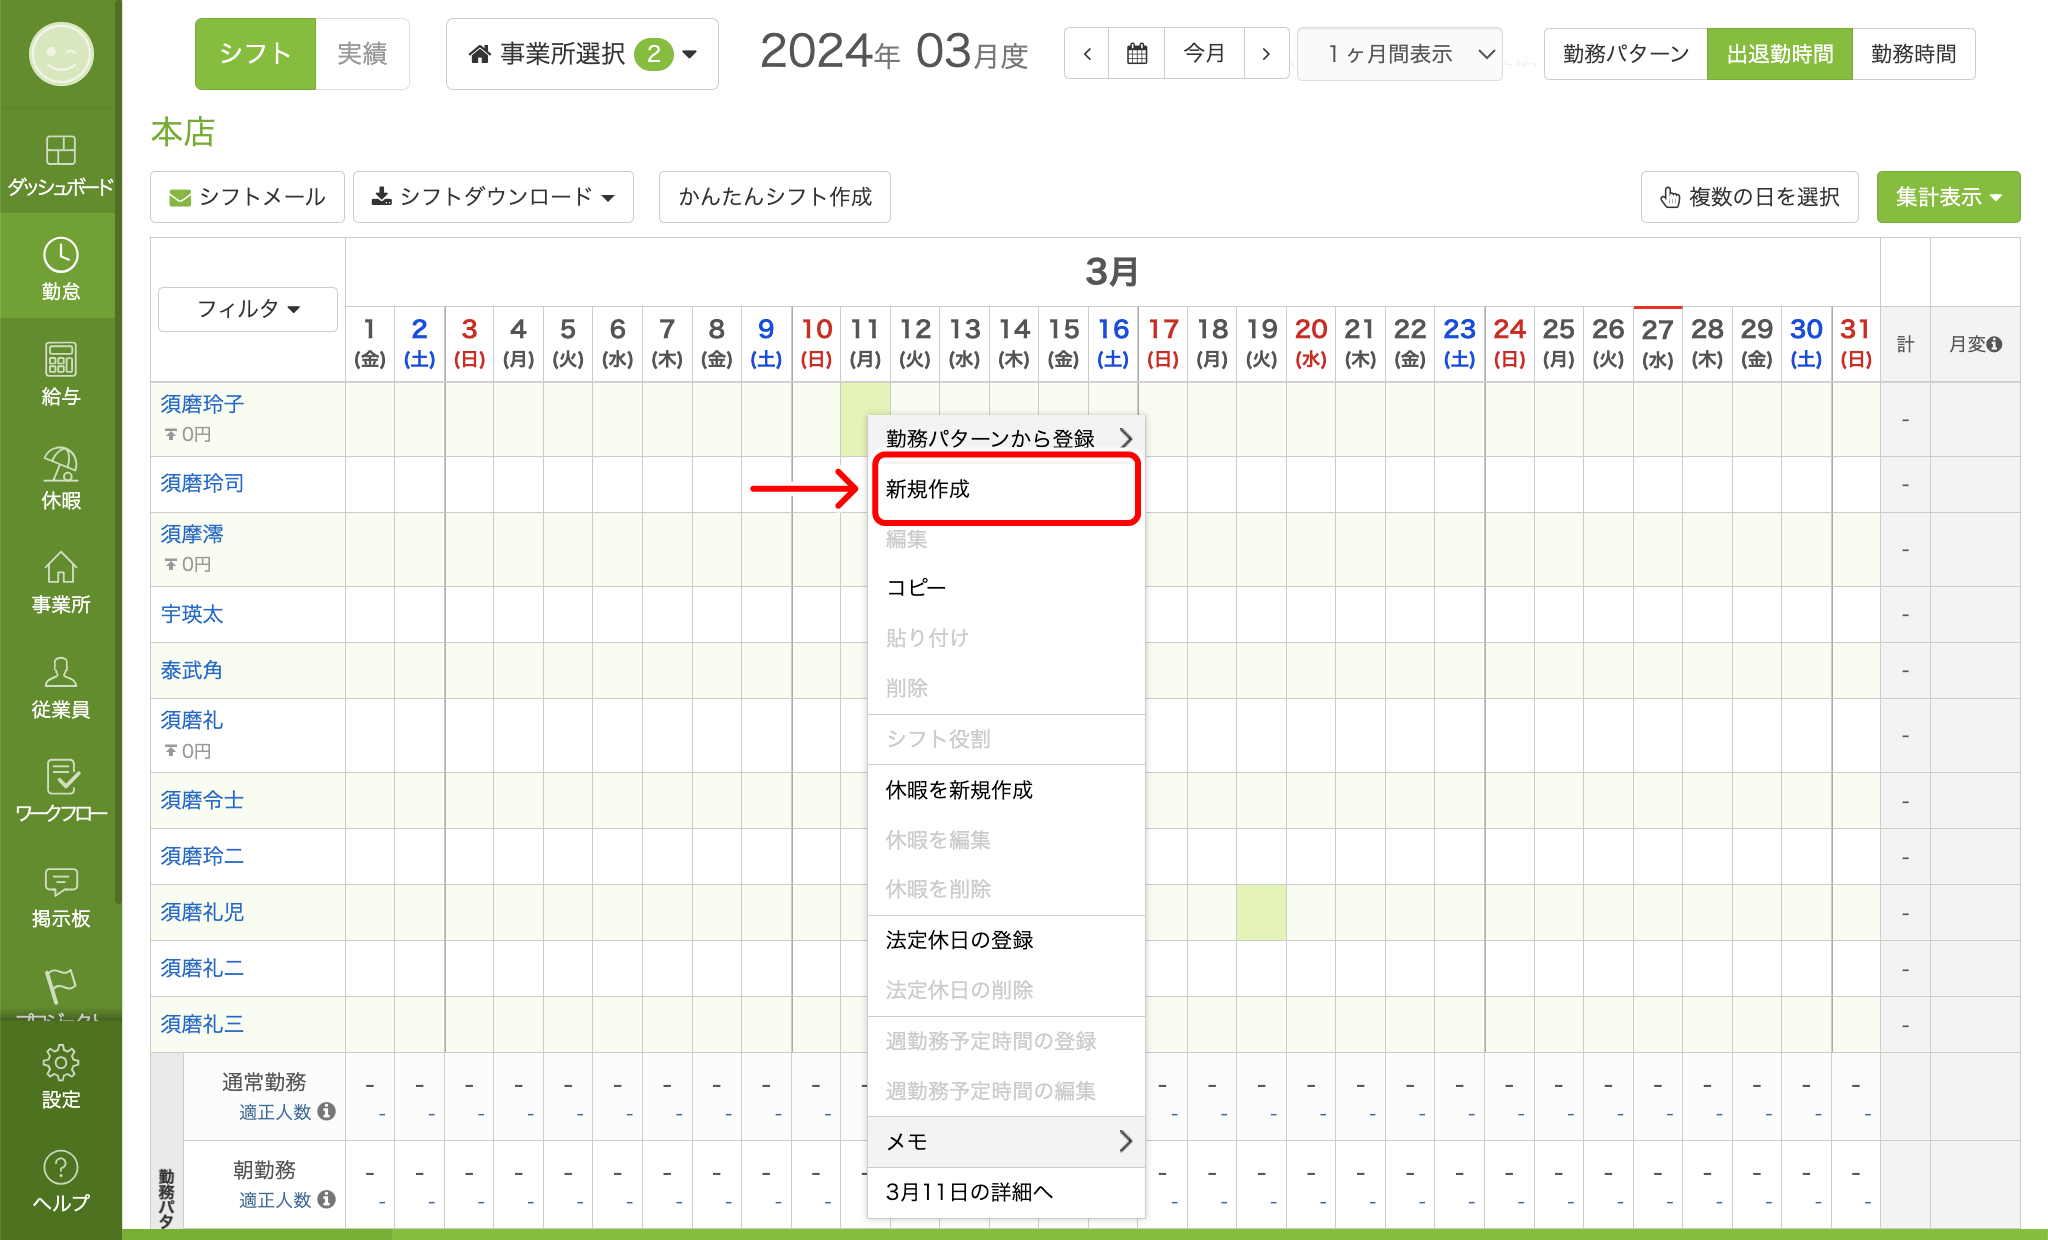This screenshot has height=1240, width=2048.
Task: Open the 掲示板 bulletin board section icon
Action: 60,882
